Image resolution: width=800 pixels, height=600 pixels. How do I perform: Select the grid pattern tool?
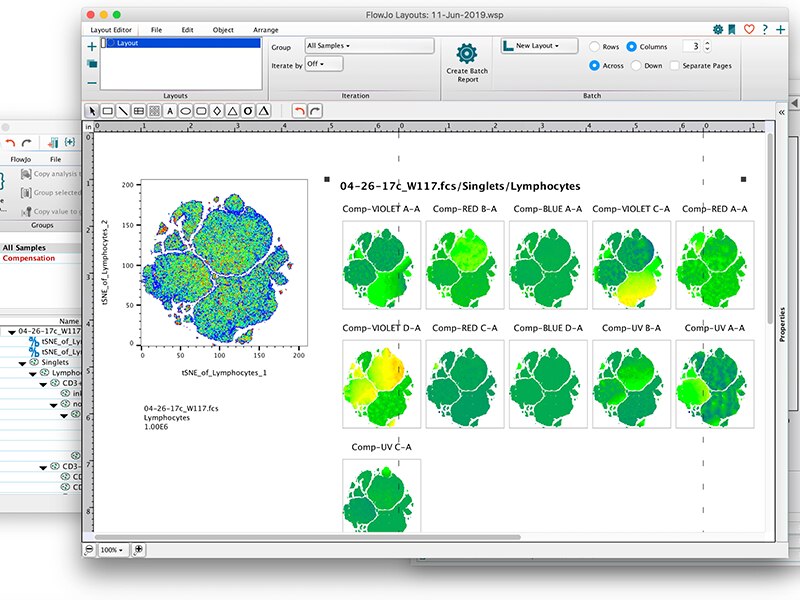(x=154, y=111)
